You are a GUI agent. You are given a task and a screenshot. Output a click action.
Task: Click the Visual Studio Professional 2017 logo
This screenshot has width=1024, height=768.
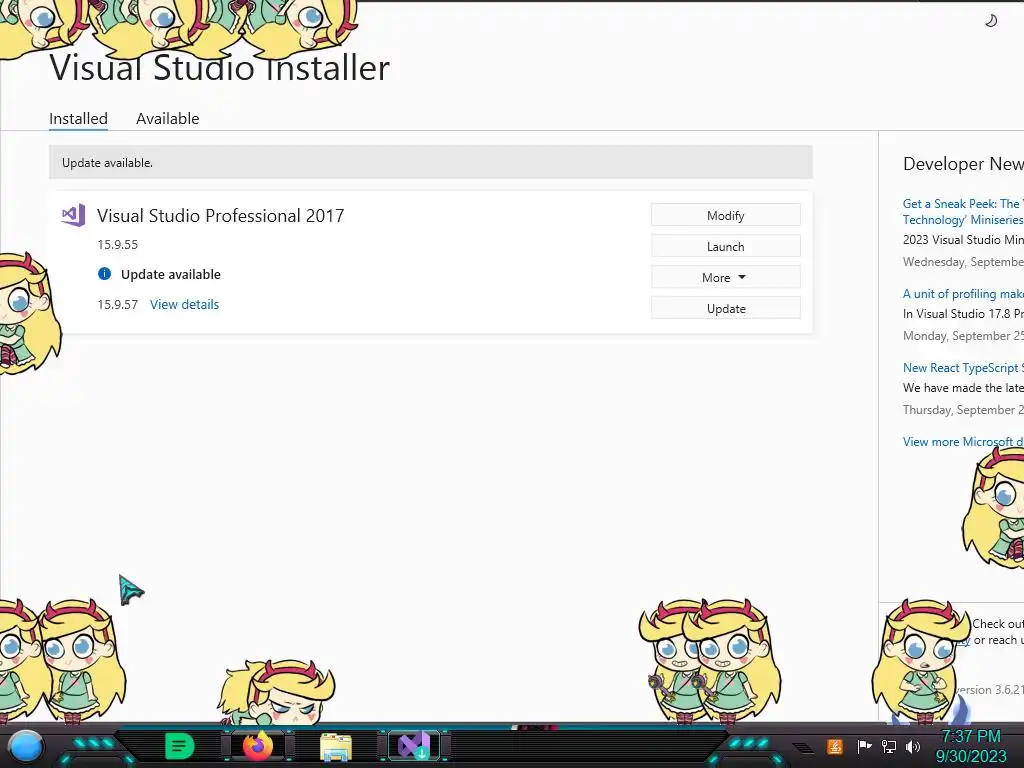point(73,215)
